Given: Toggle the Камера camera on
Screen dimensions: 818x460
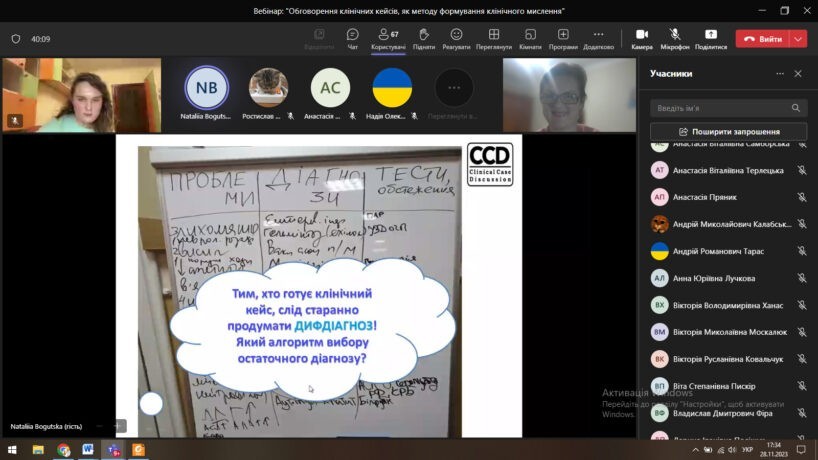Looking at the screenshot, I should coord(642,38).
